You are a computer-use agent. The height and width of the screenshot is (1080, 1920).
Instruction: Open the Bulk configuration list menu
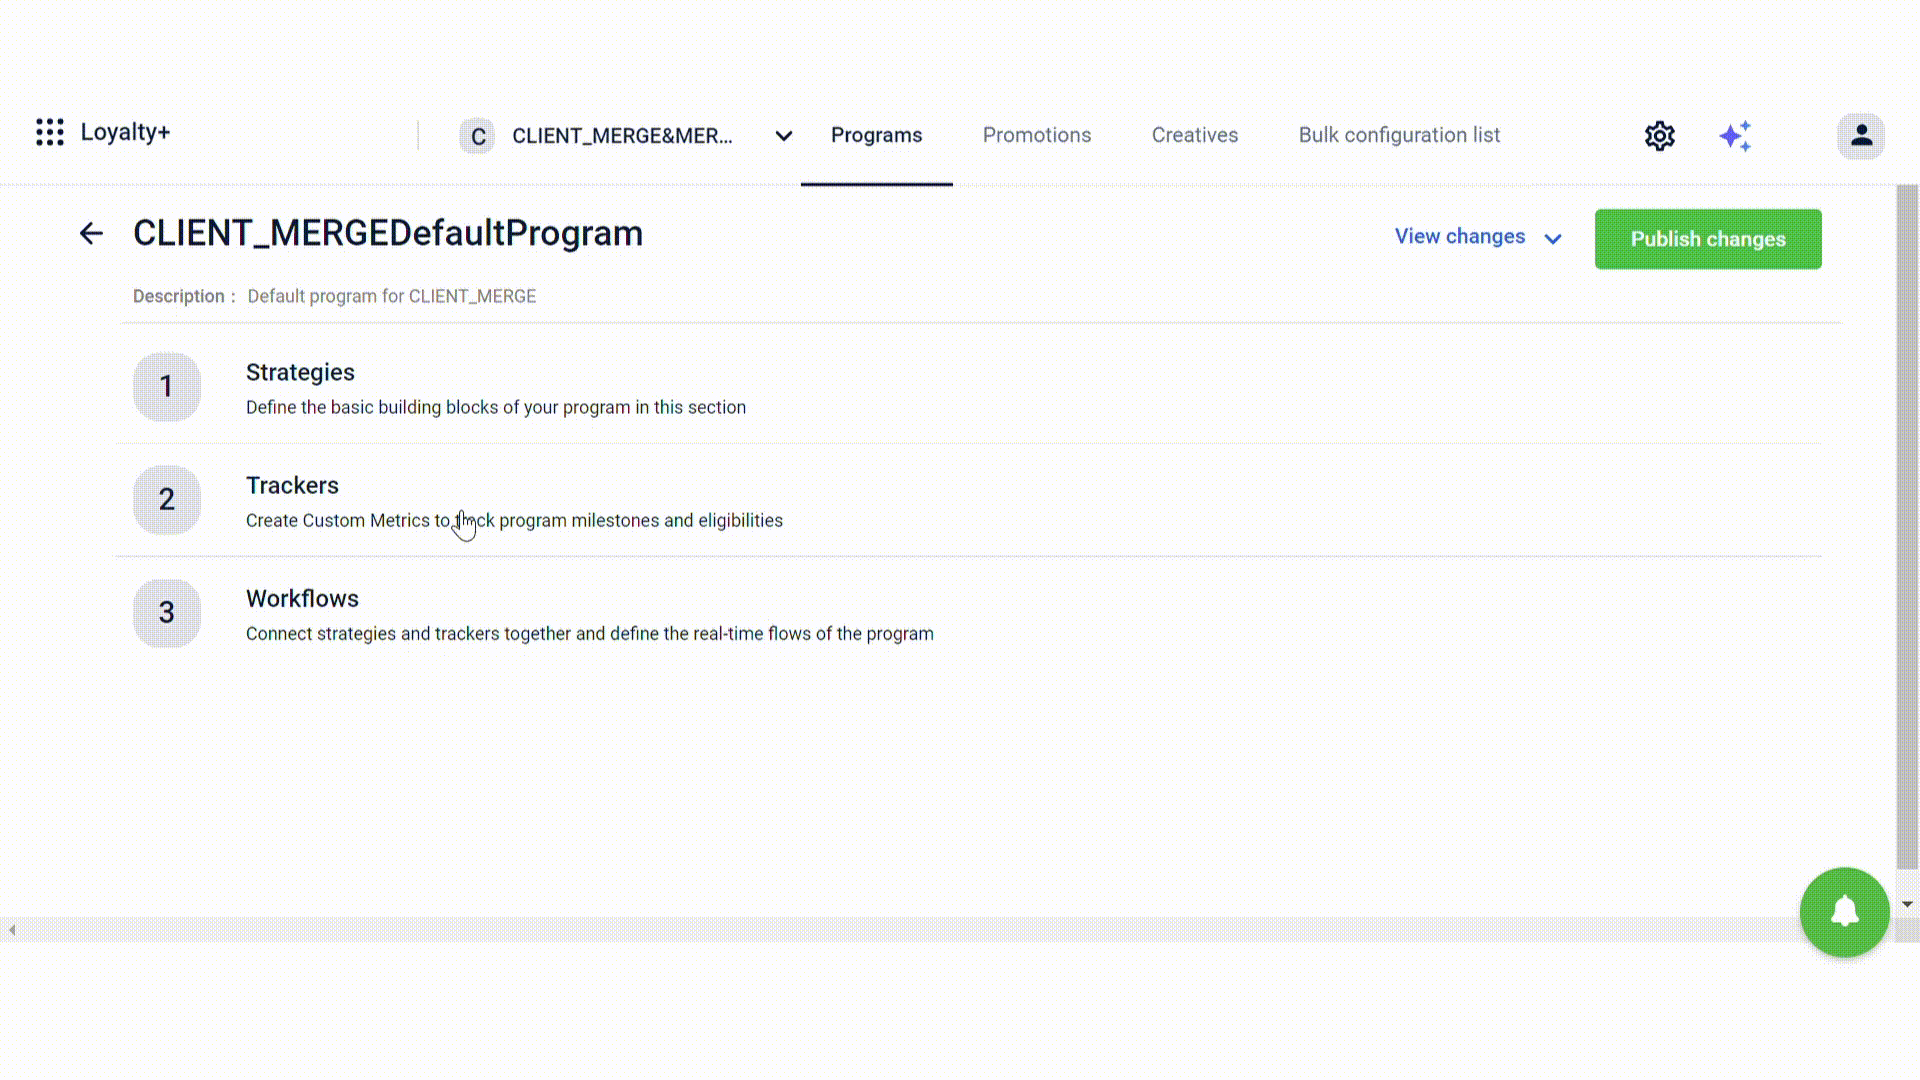pos(1399,135)
